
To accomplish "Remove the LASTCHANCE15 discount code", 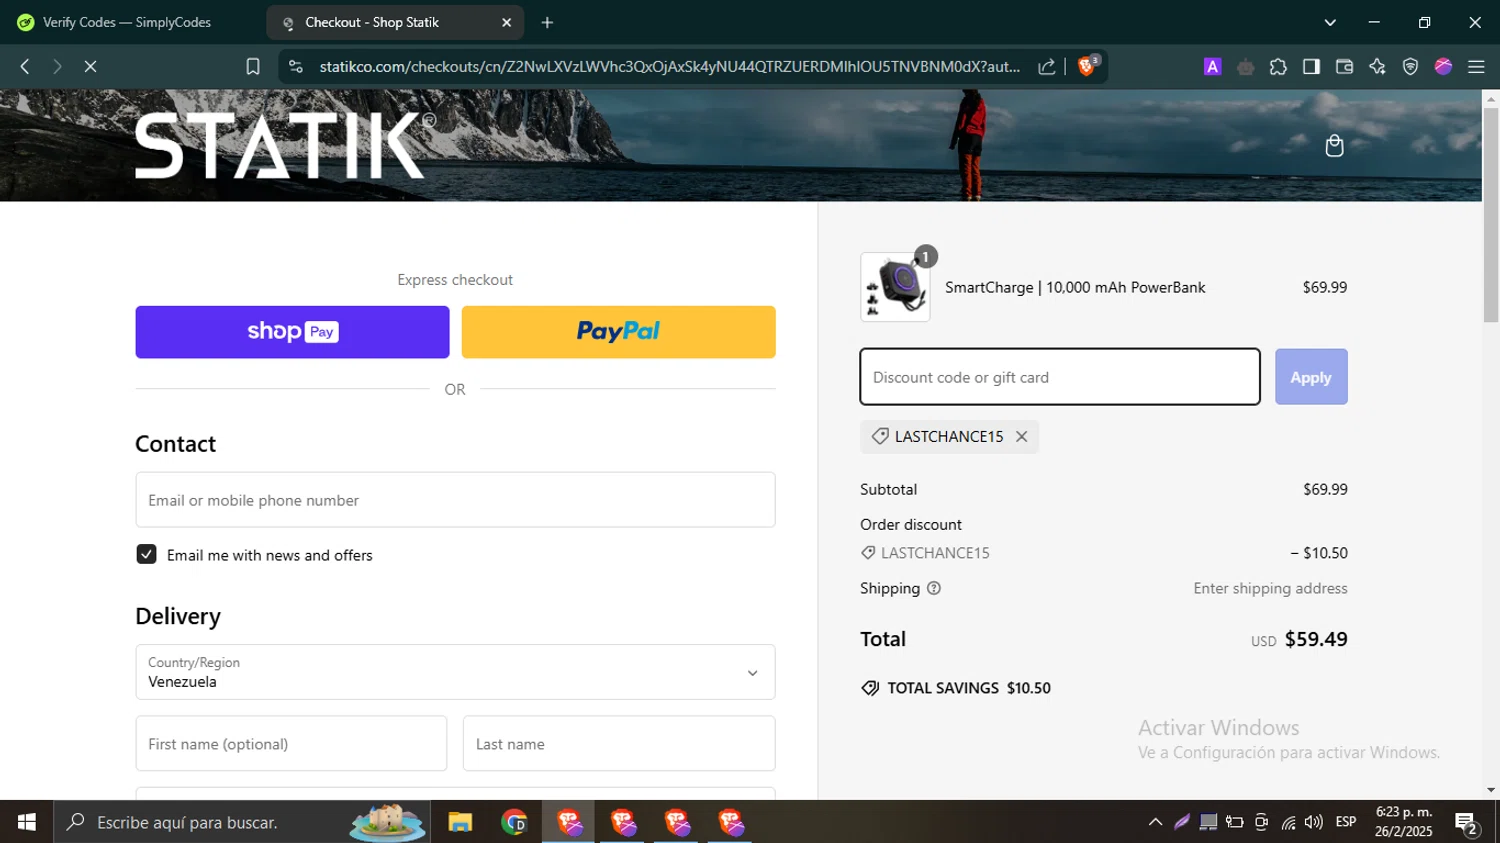I will 1021,436.
